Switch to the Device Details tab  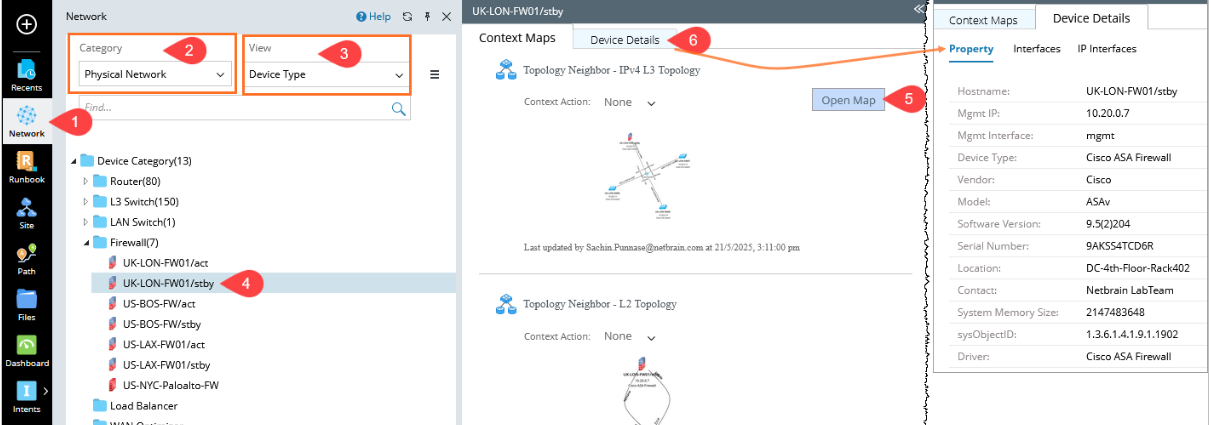[x=625, y=40]
